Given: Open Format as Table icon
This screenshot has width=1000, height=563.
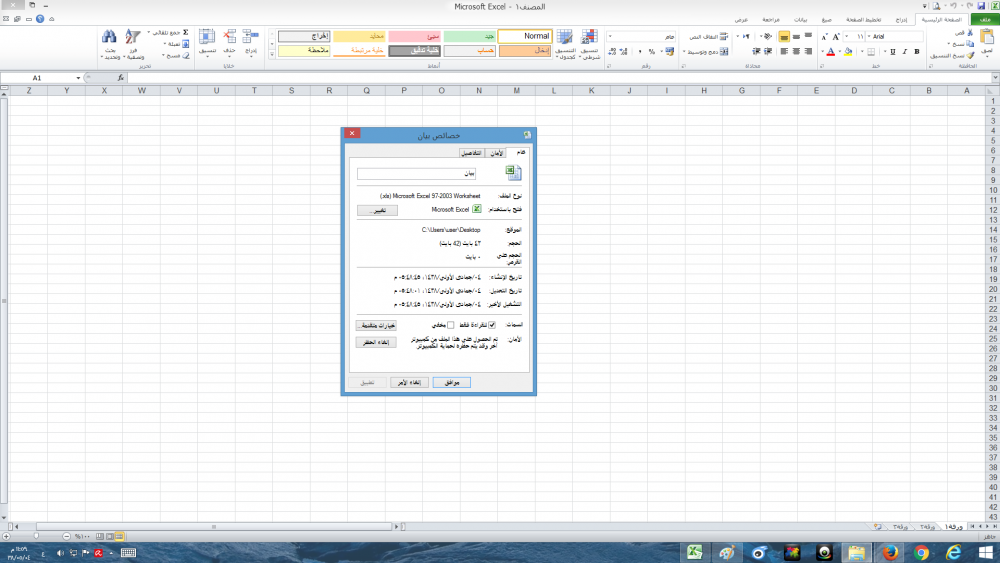Looking at the screenshot, I should (564, 37).
